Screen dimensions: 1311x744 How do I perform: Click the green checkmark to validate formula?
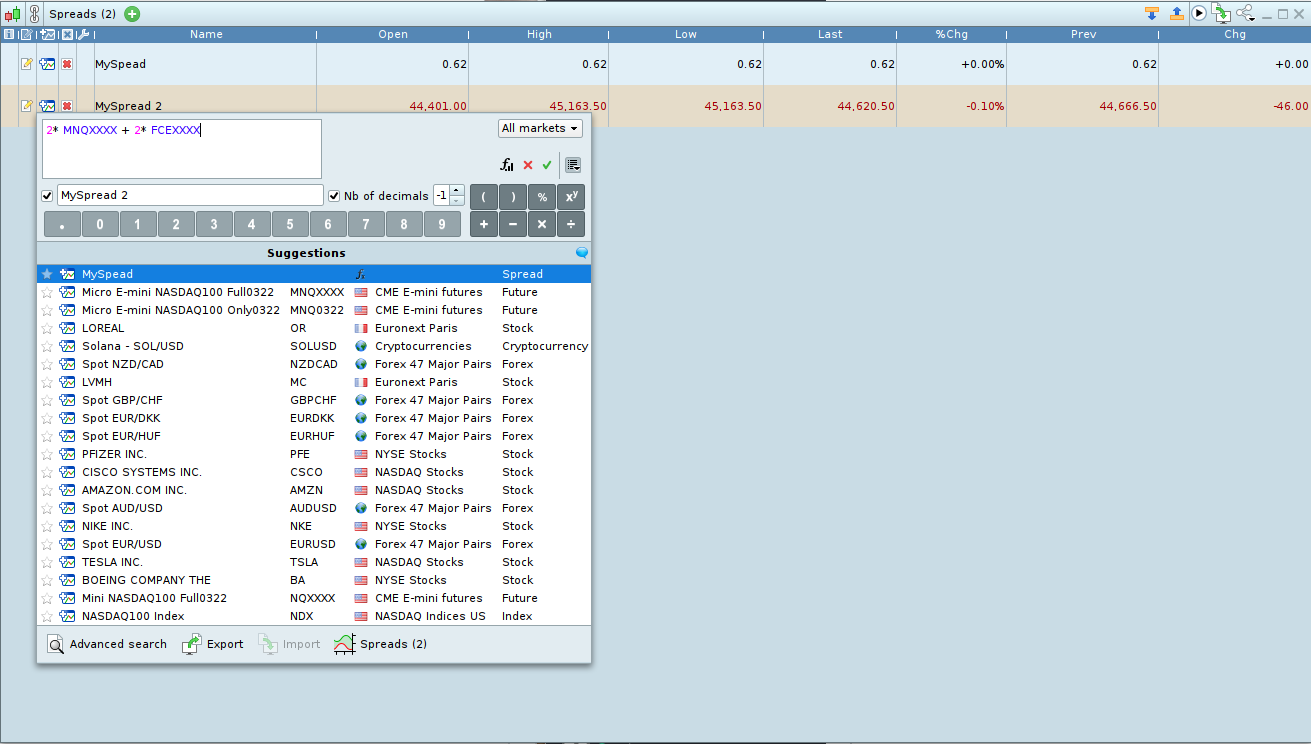[547, 165]
